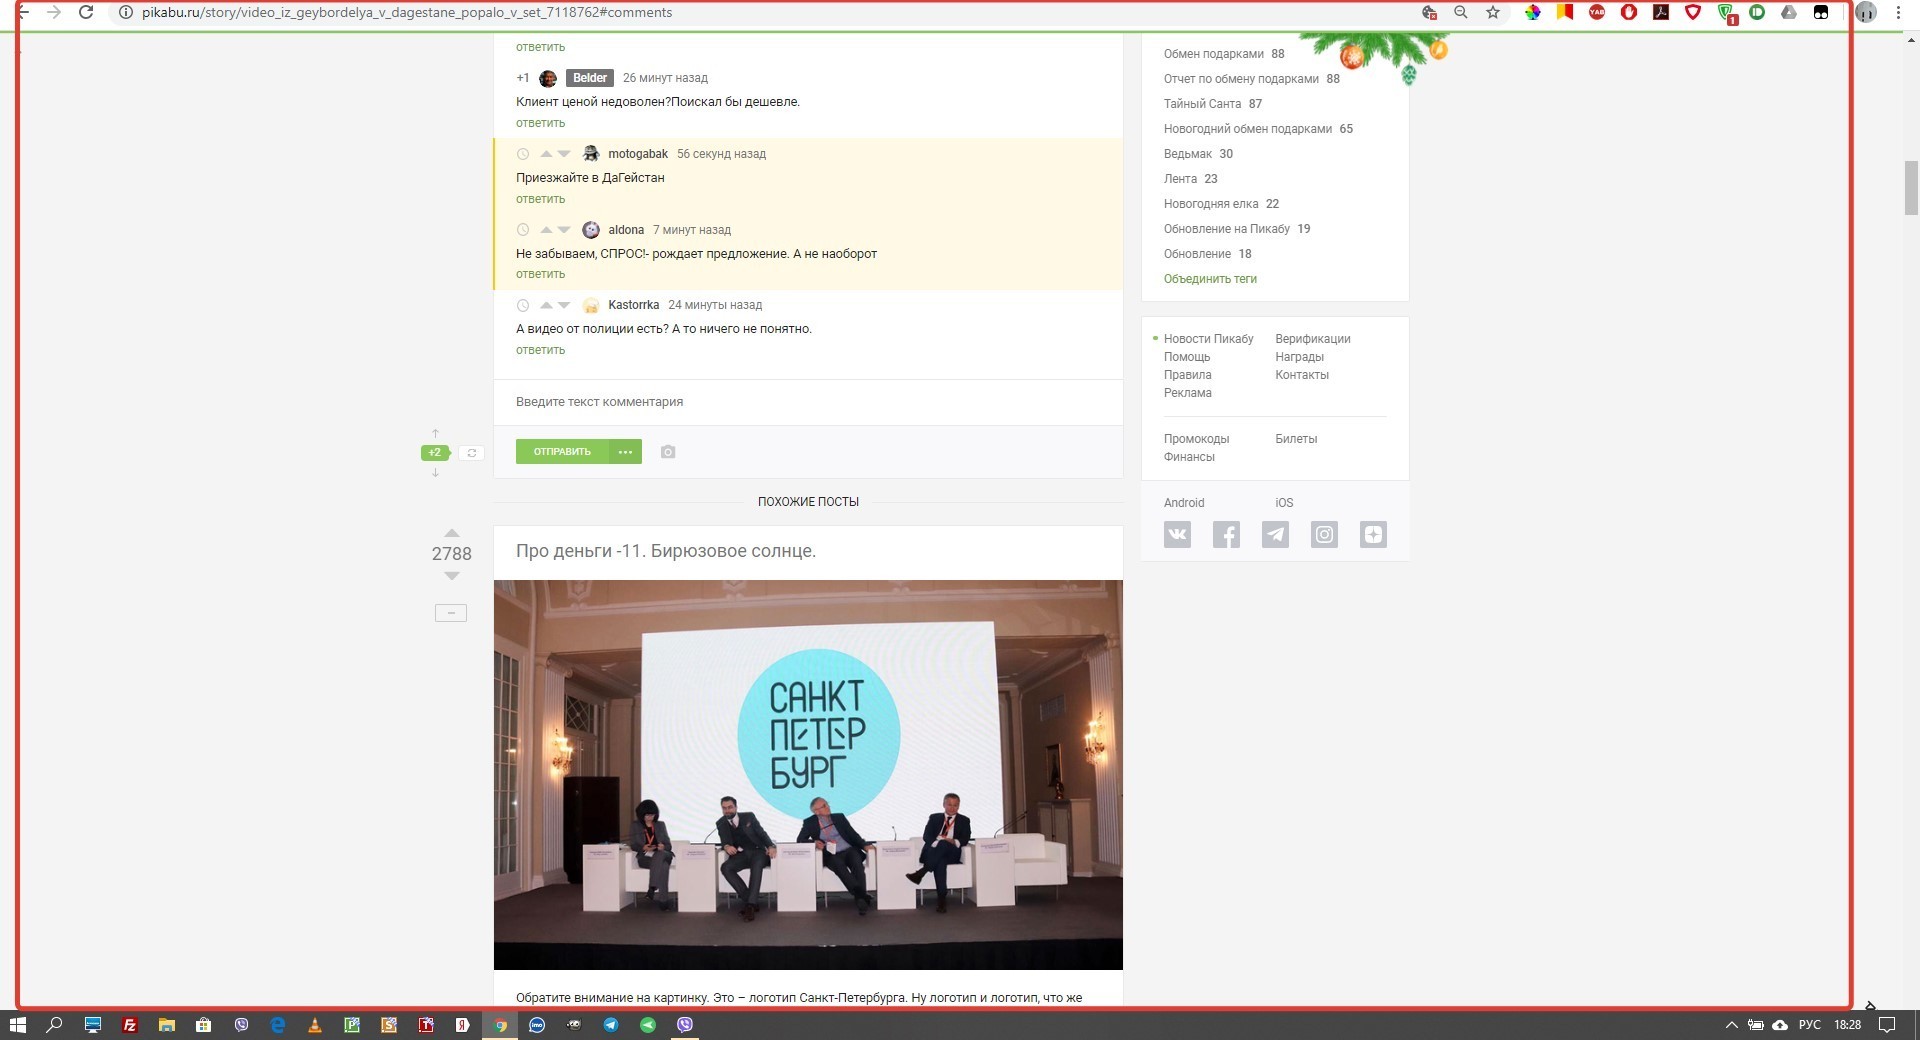The width and height of the screenshot is (1920, 1040).
Task: Upvote Kastorrka's comment
Action: click(546, 305)
